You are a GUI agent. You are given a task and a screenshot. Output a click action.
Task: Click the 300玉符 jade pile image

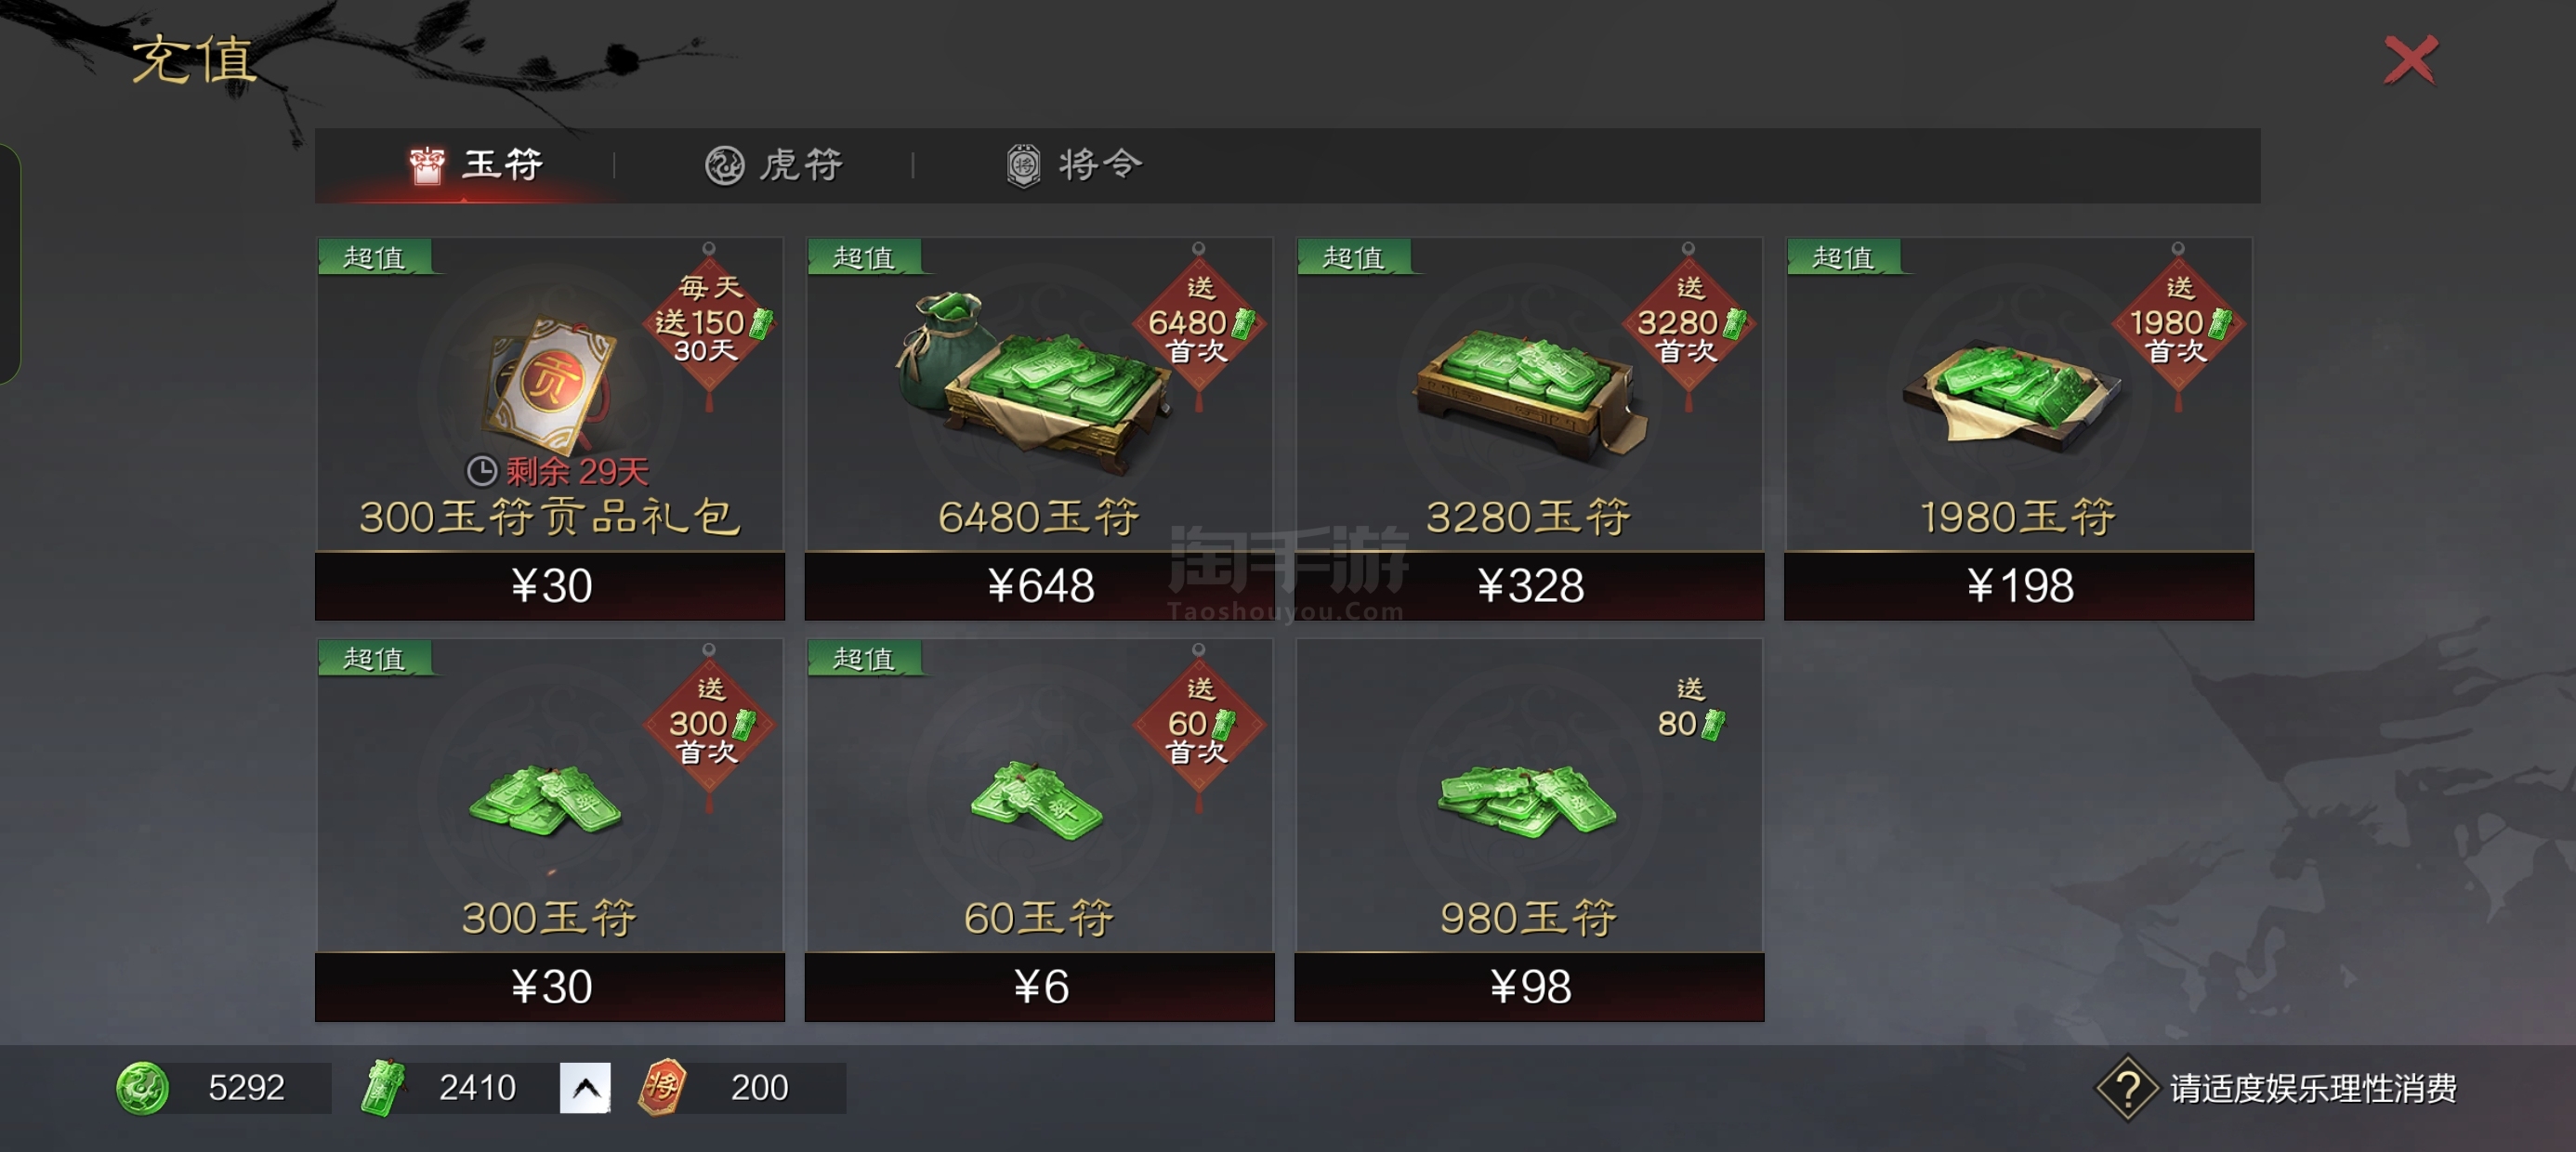545,800
